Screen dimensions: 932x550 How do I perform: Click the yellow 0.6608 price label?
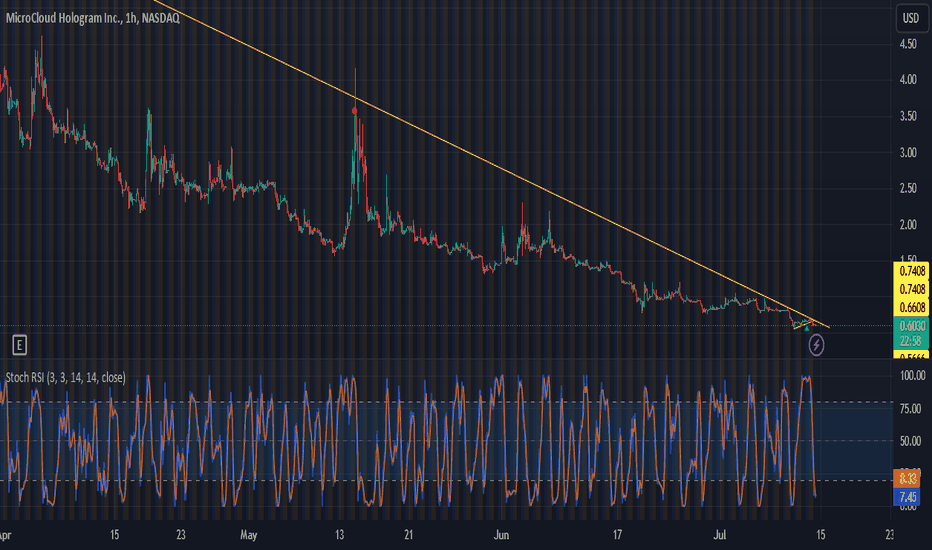tap(911, 307)
